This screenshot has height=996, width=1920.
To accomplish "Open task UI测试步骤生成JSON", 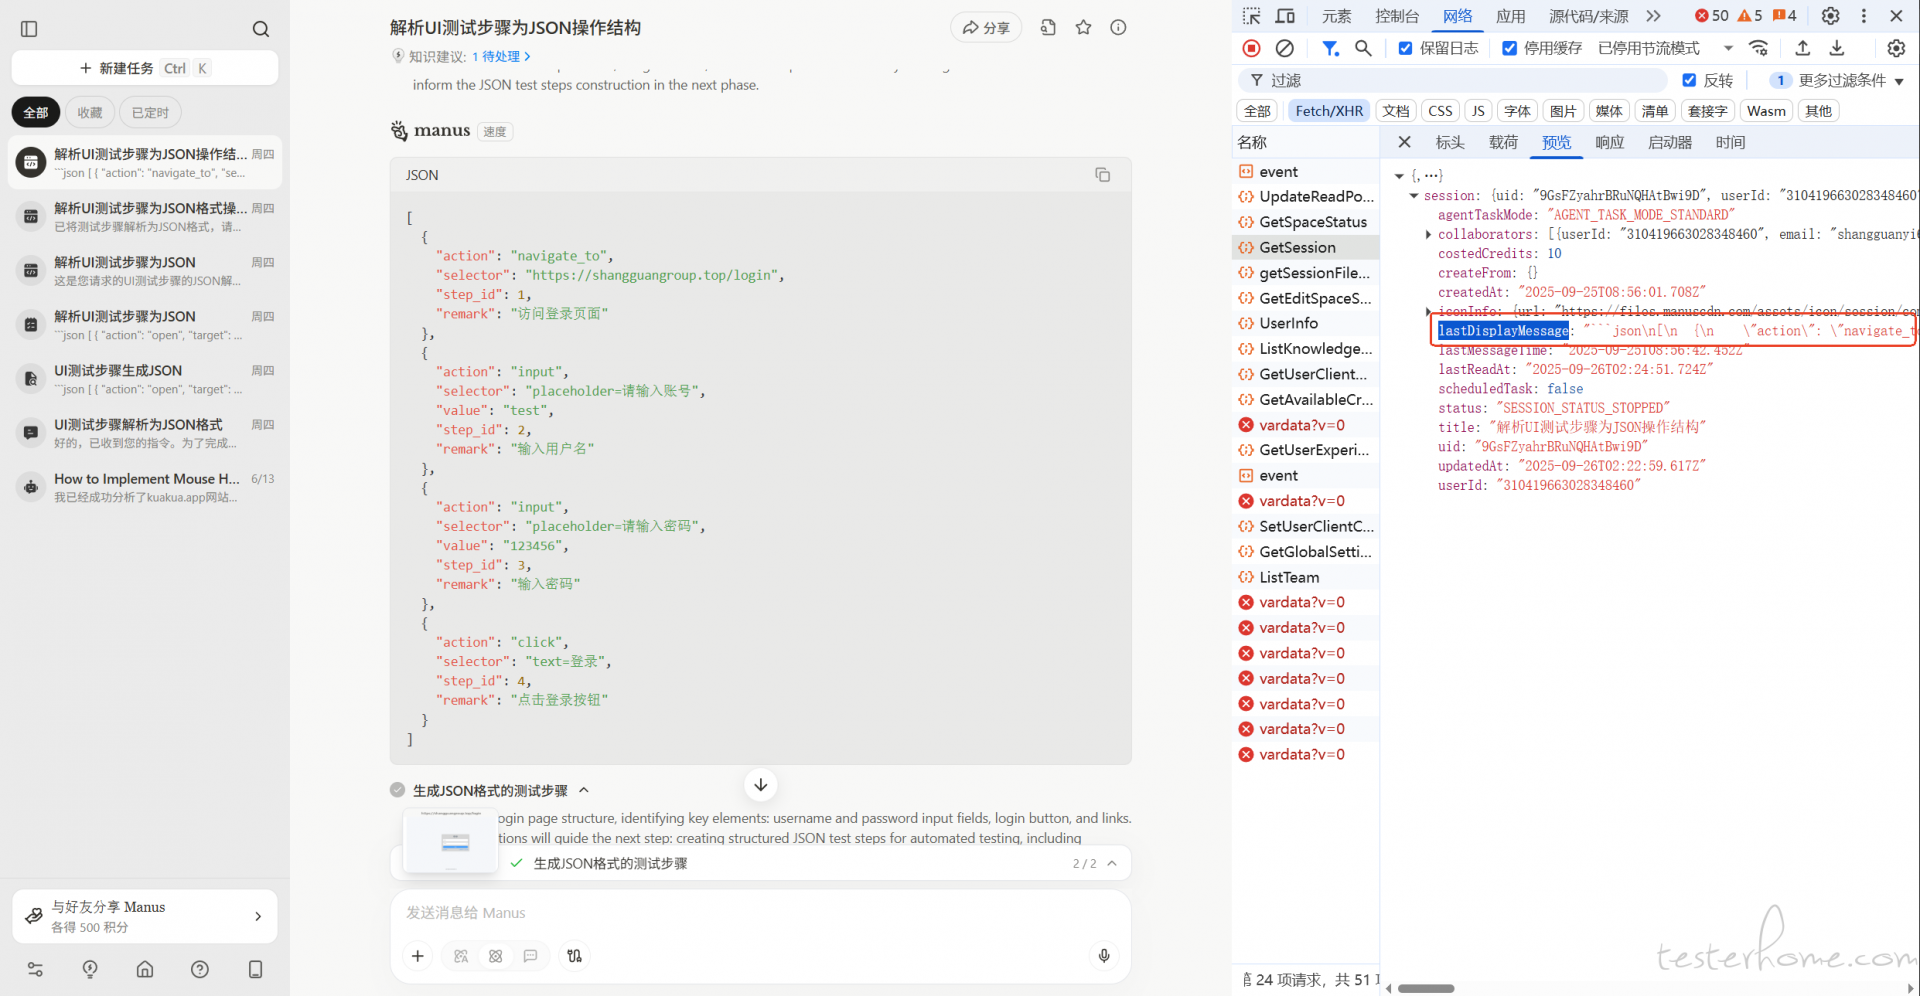I will click(x=145, y=379).
